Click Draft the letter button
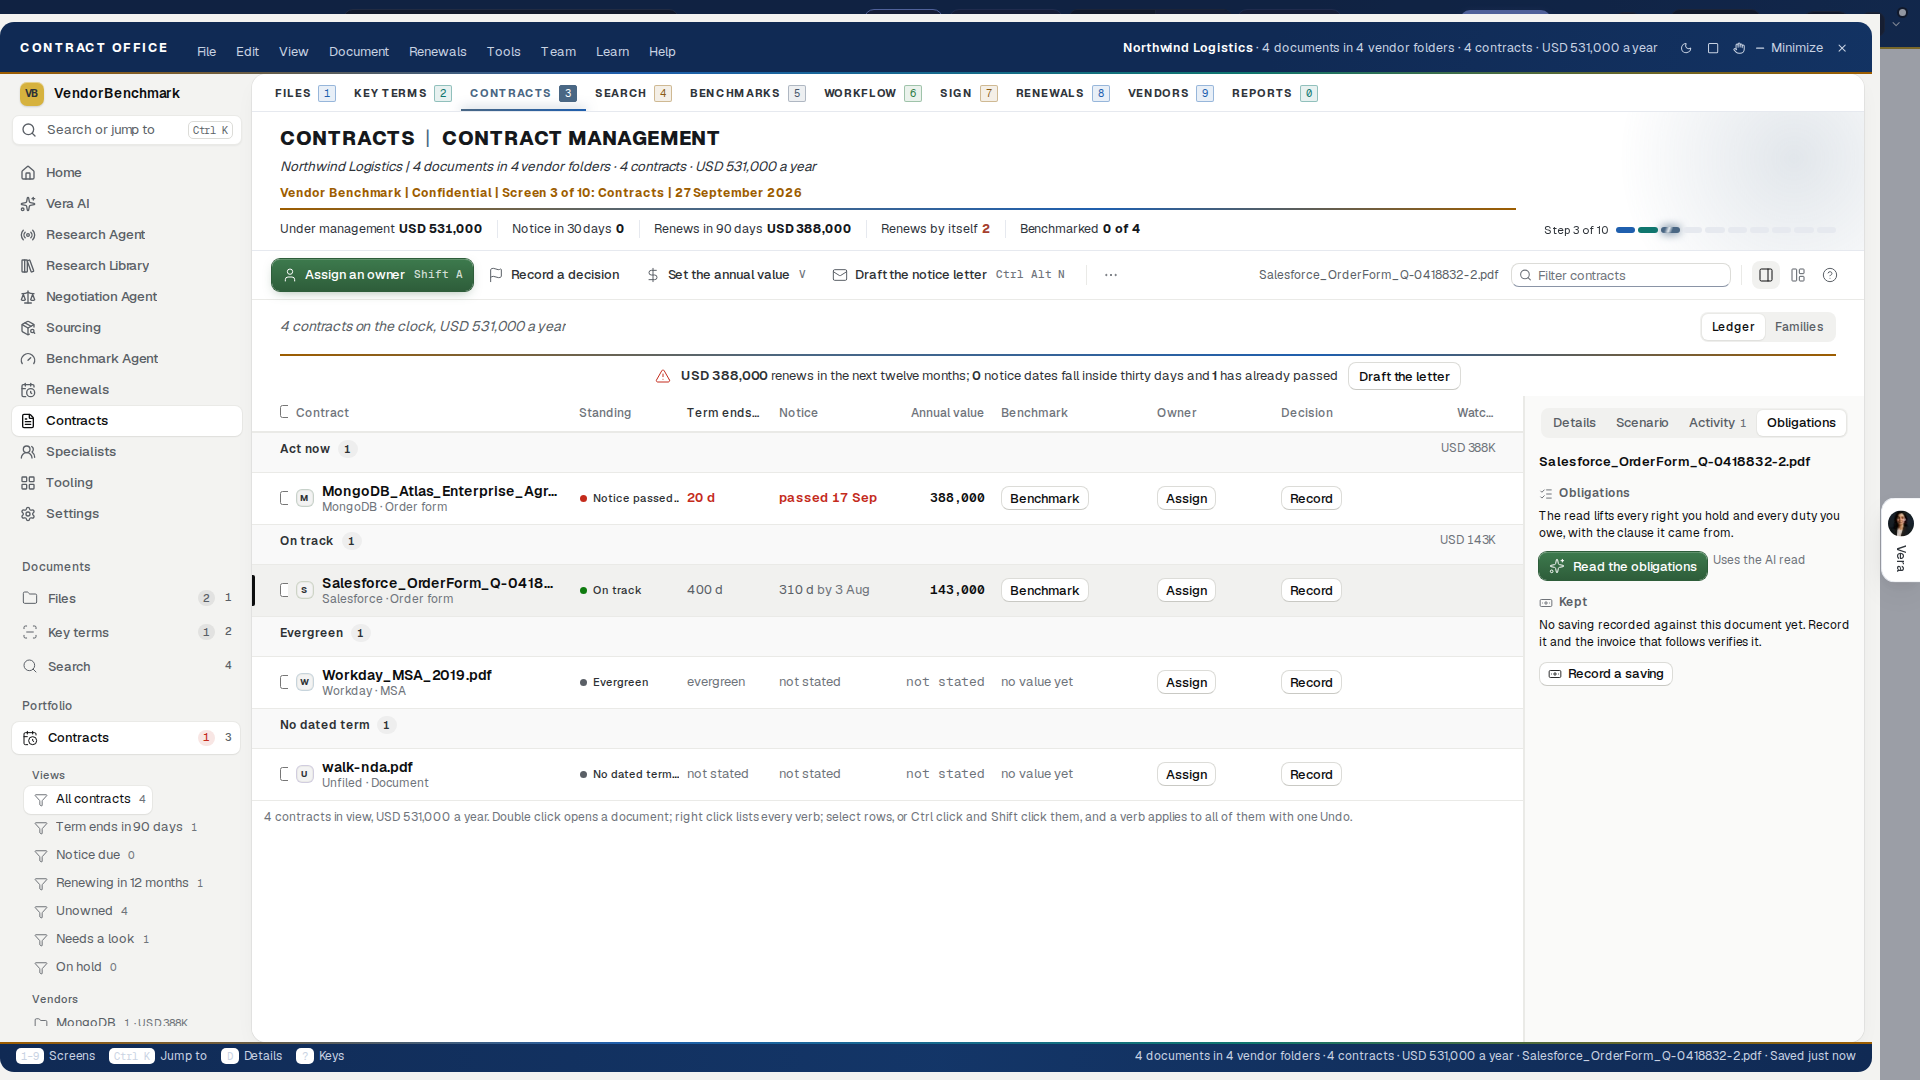The image size is (1920, 1080). click(x=1404, y=377)
